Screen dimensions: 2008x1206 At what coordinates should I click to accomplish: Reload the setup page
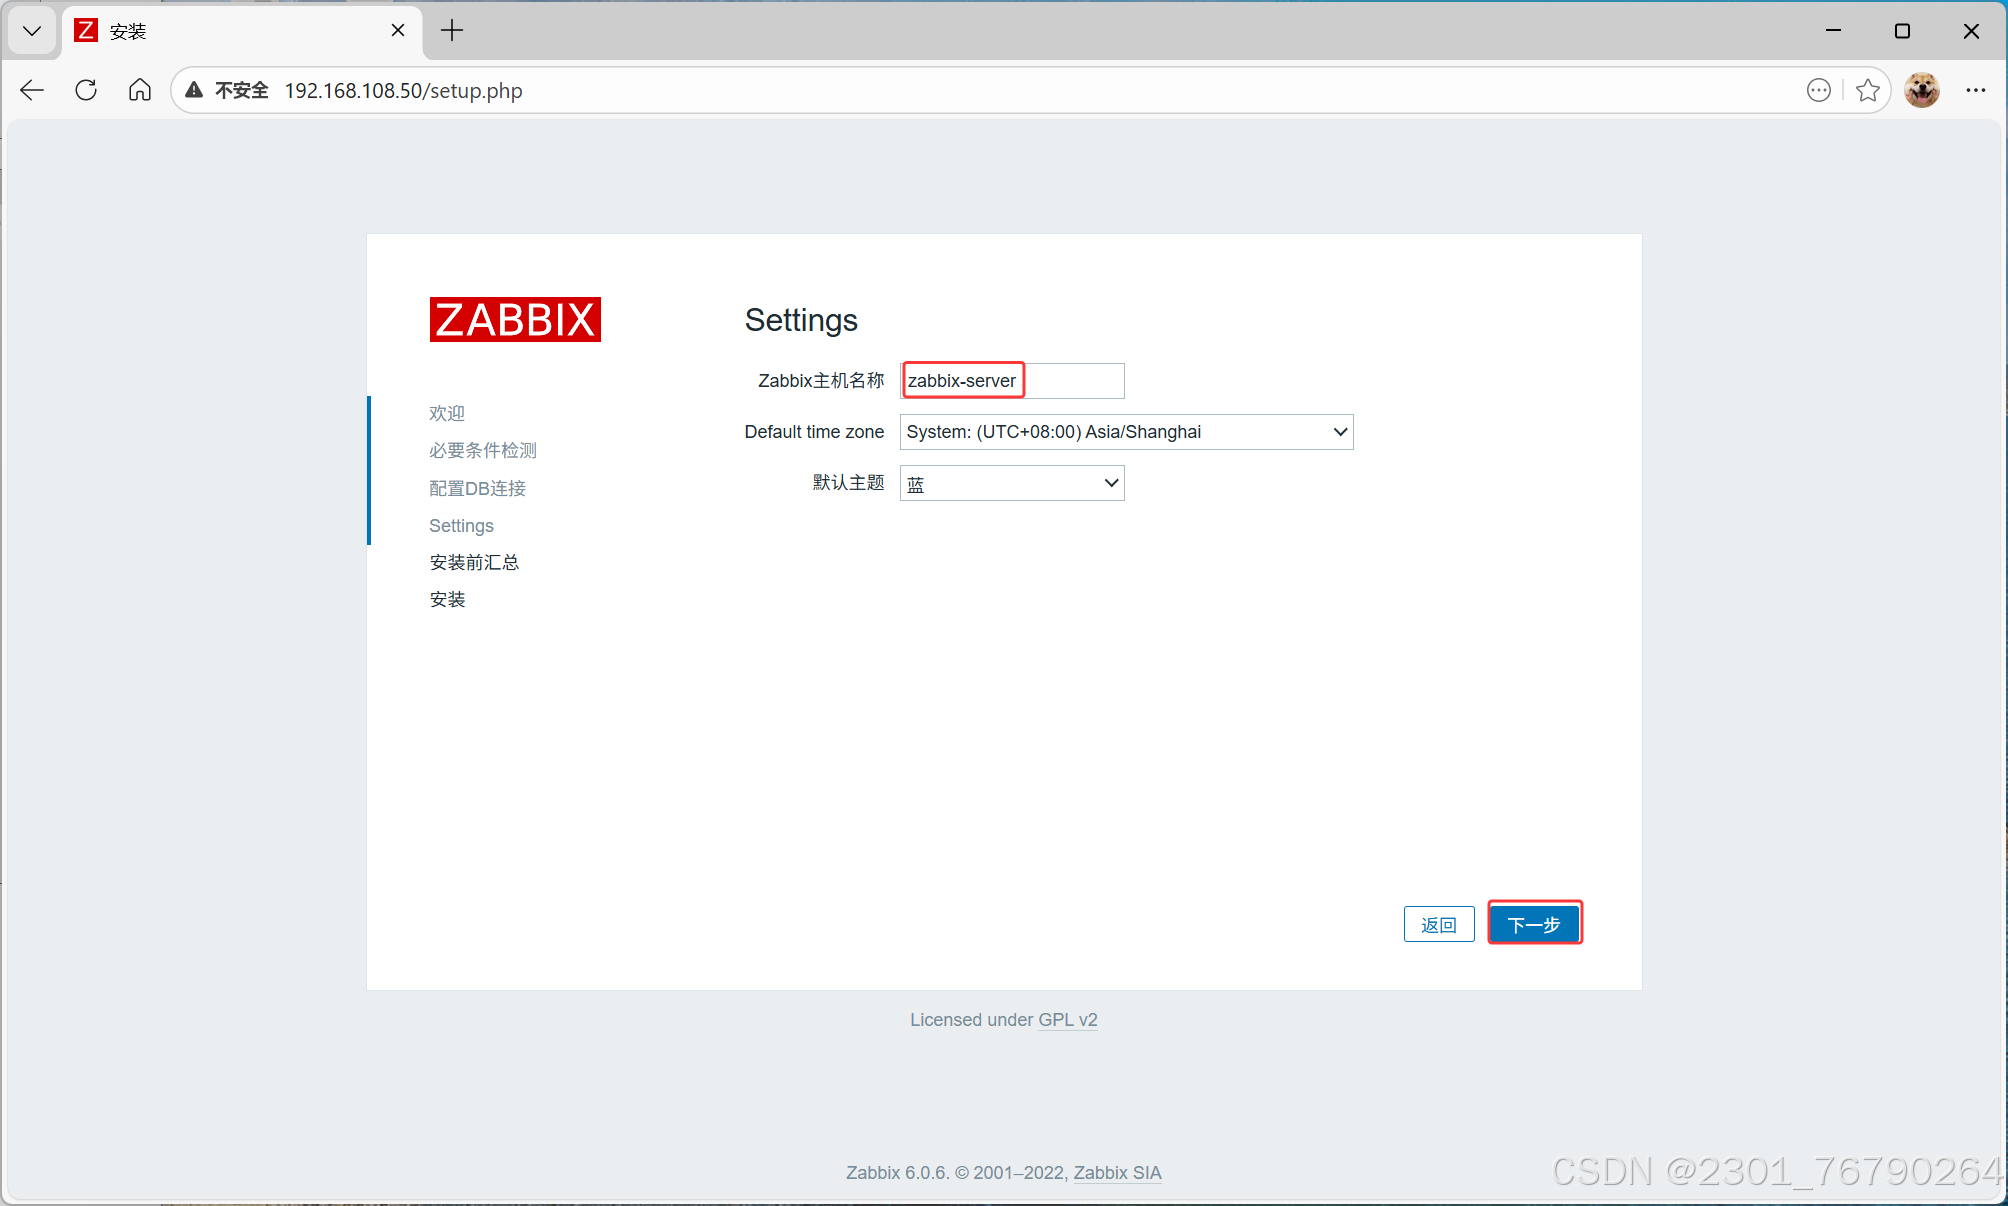point(86,90)
